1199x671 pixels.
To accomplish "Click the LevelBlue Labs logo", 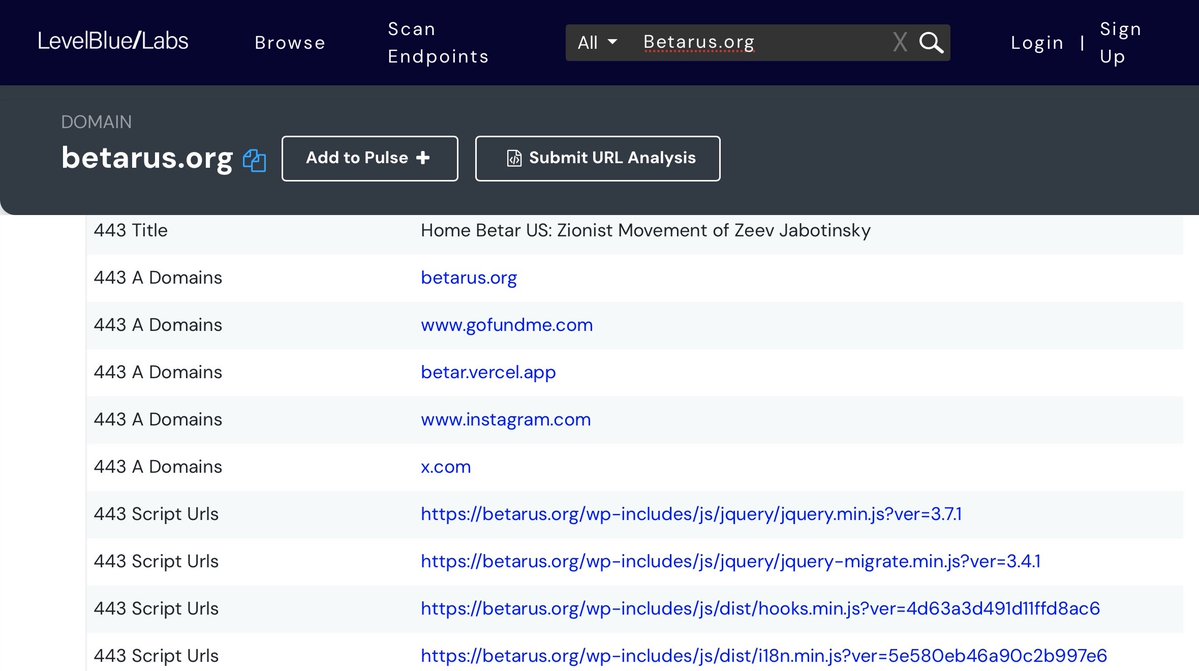I will 113,41.
